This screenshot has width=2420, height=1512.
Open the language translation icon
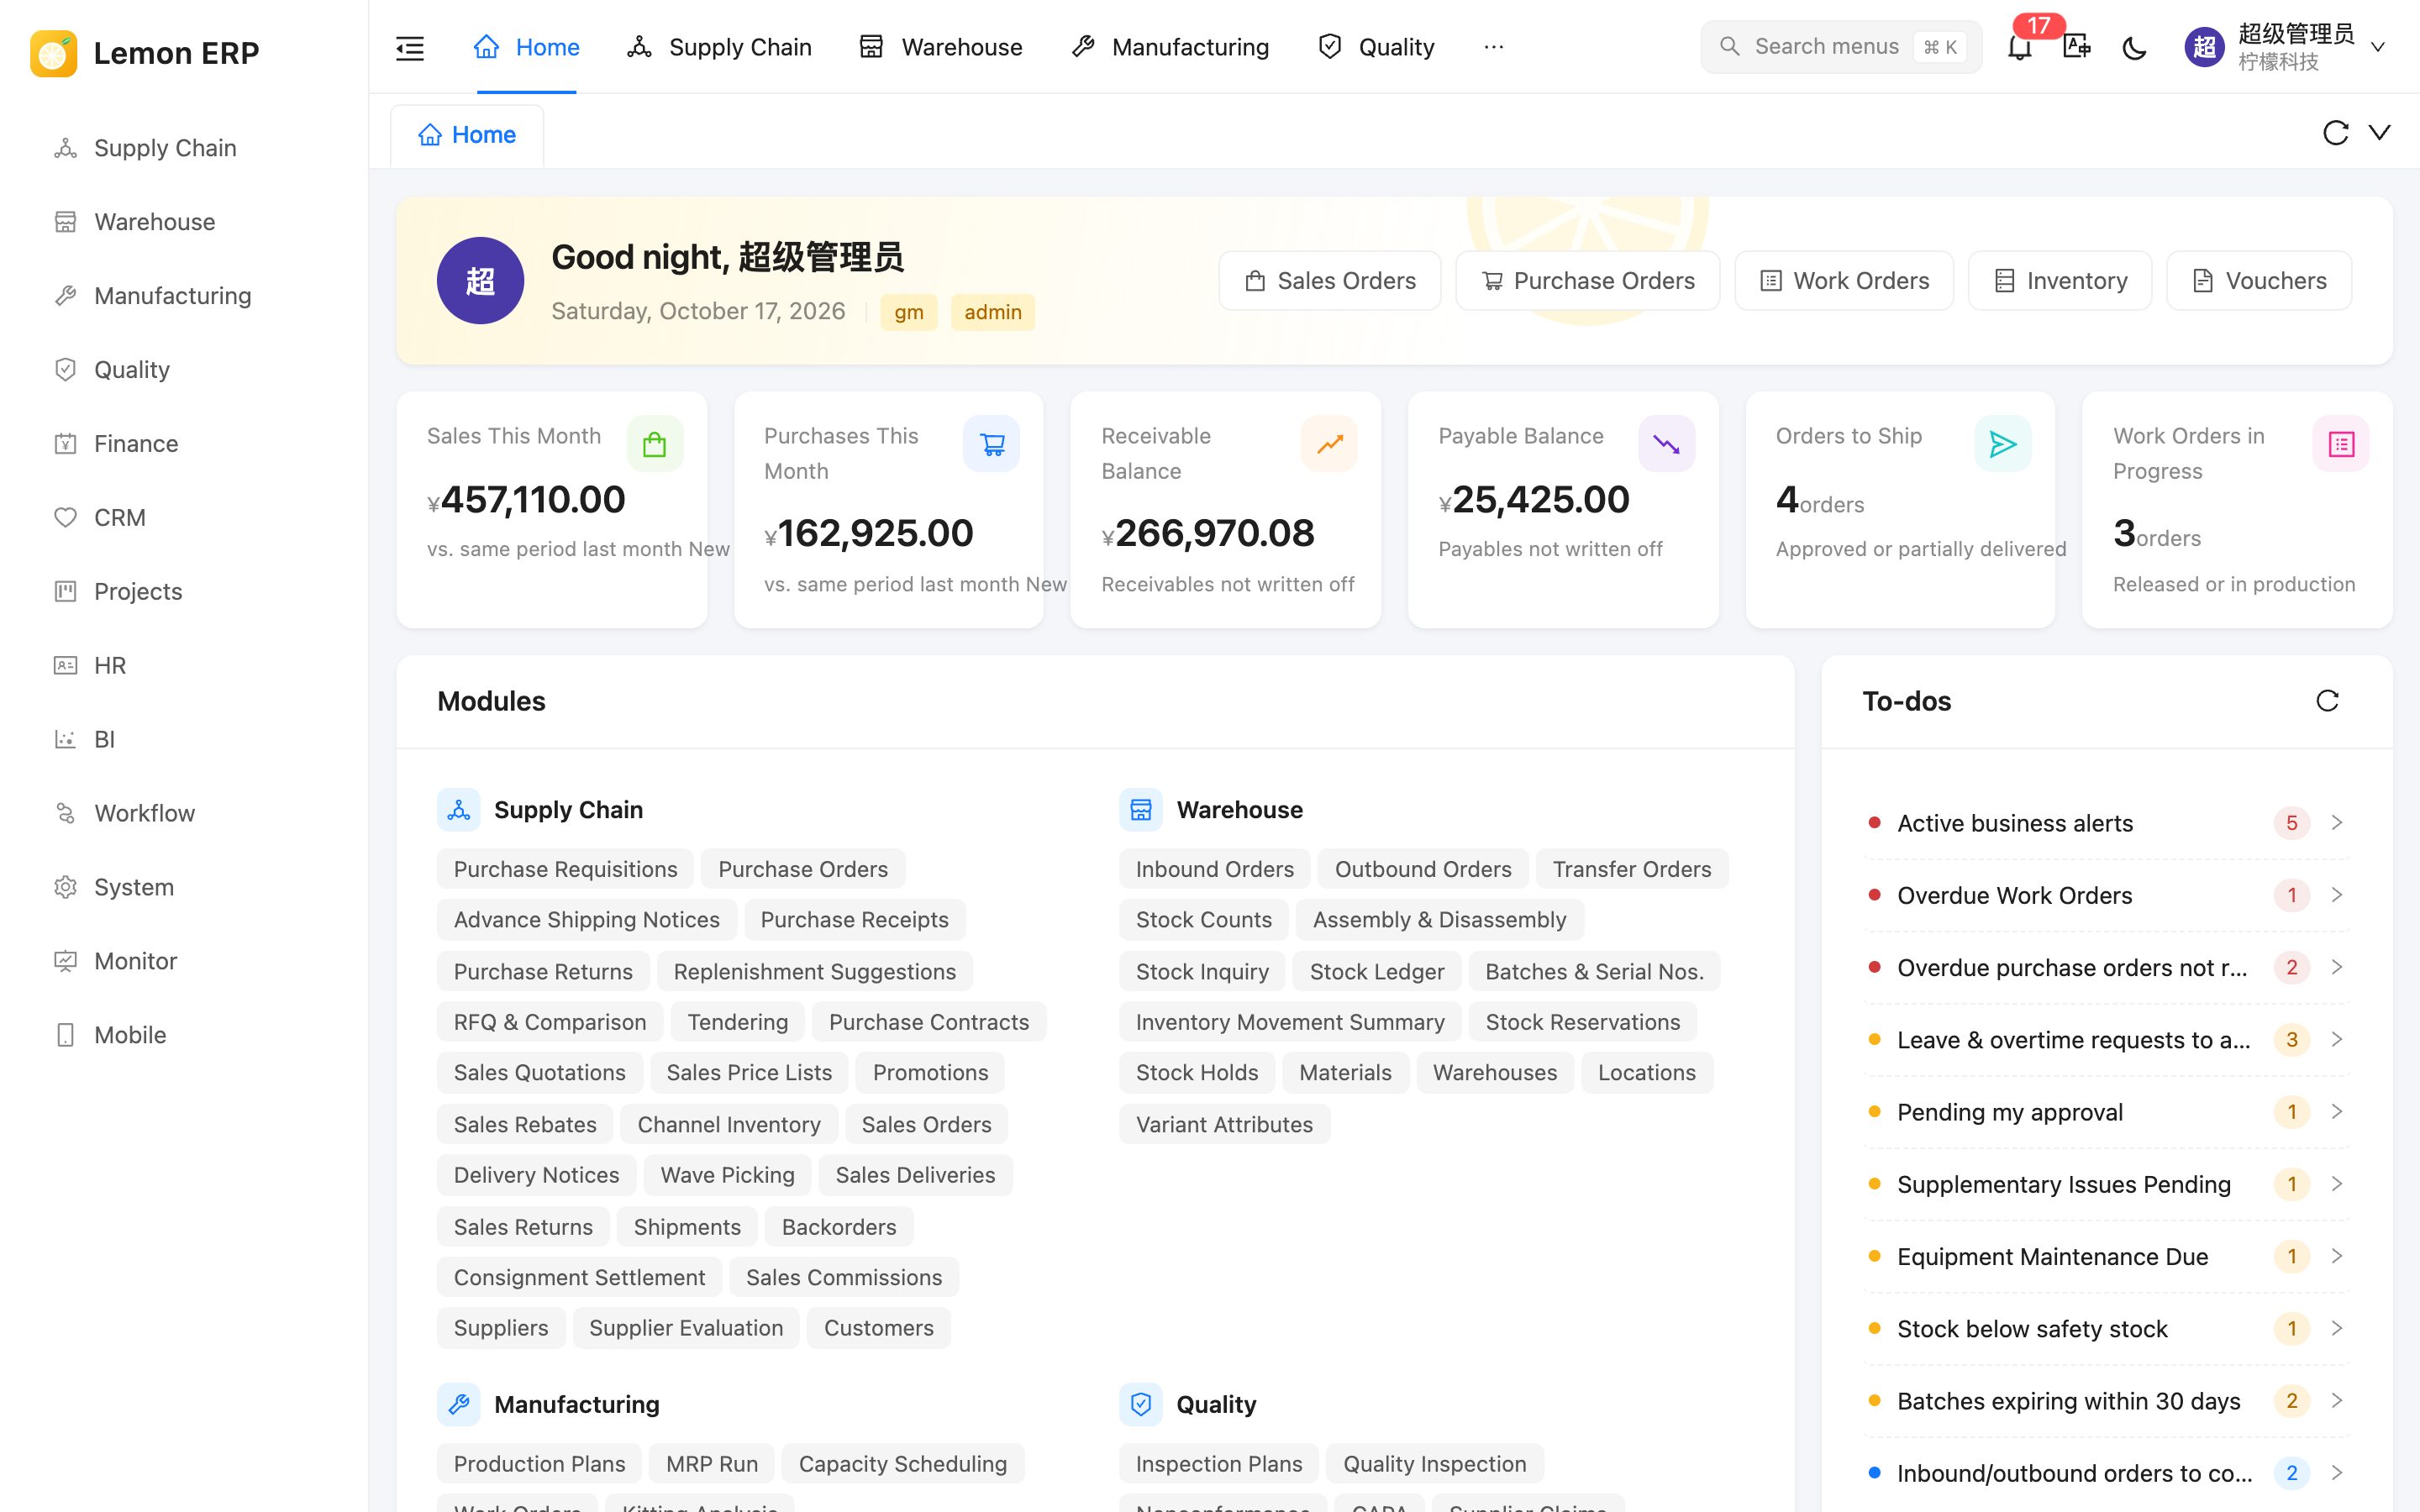tap(2077, 47)
